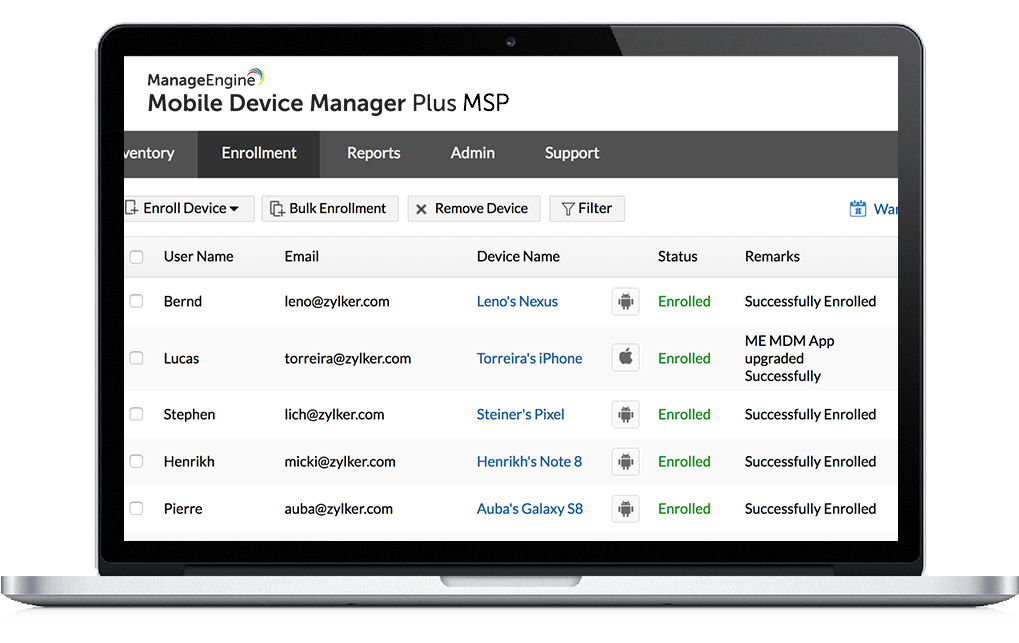Click the Android icon for Leno's Nexus

click(625, 301)
